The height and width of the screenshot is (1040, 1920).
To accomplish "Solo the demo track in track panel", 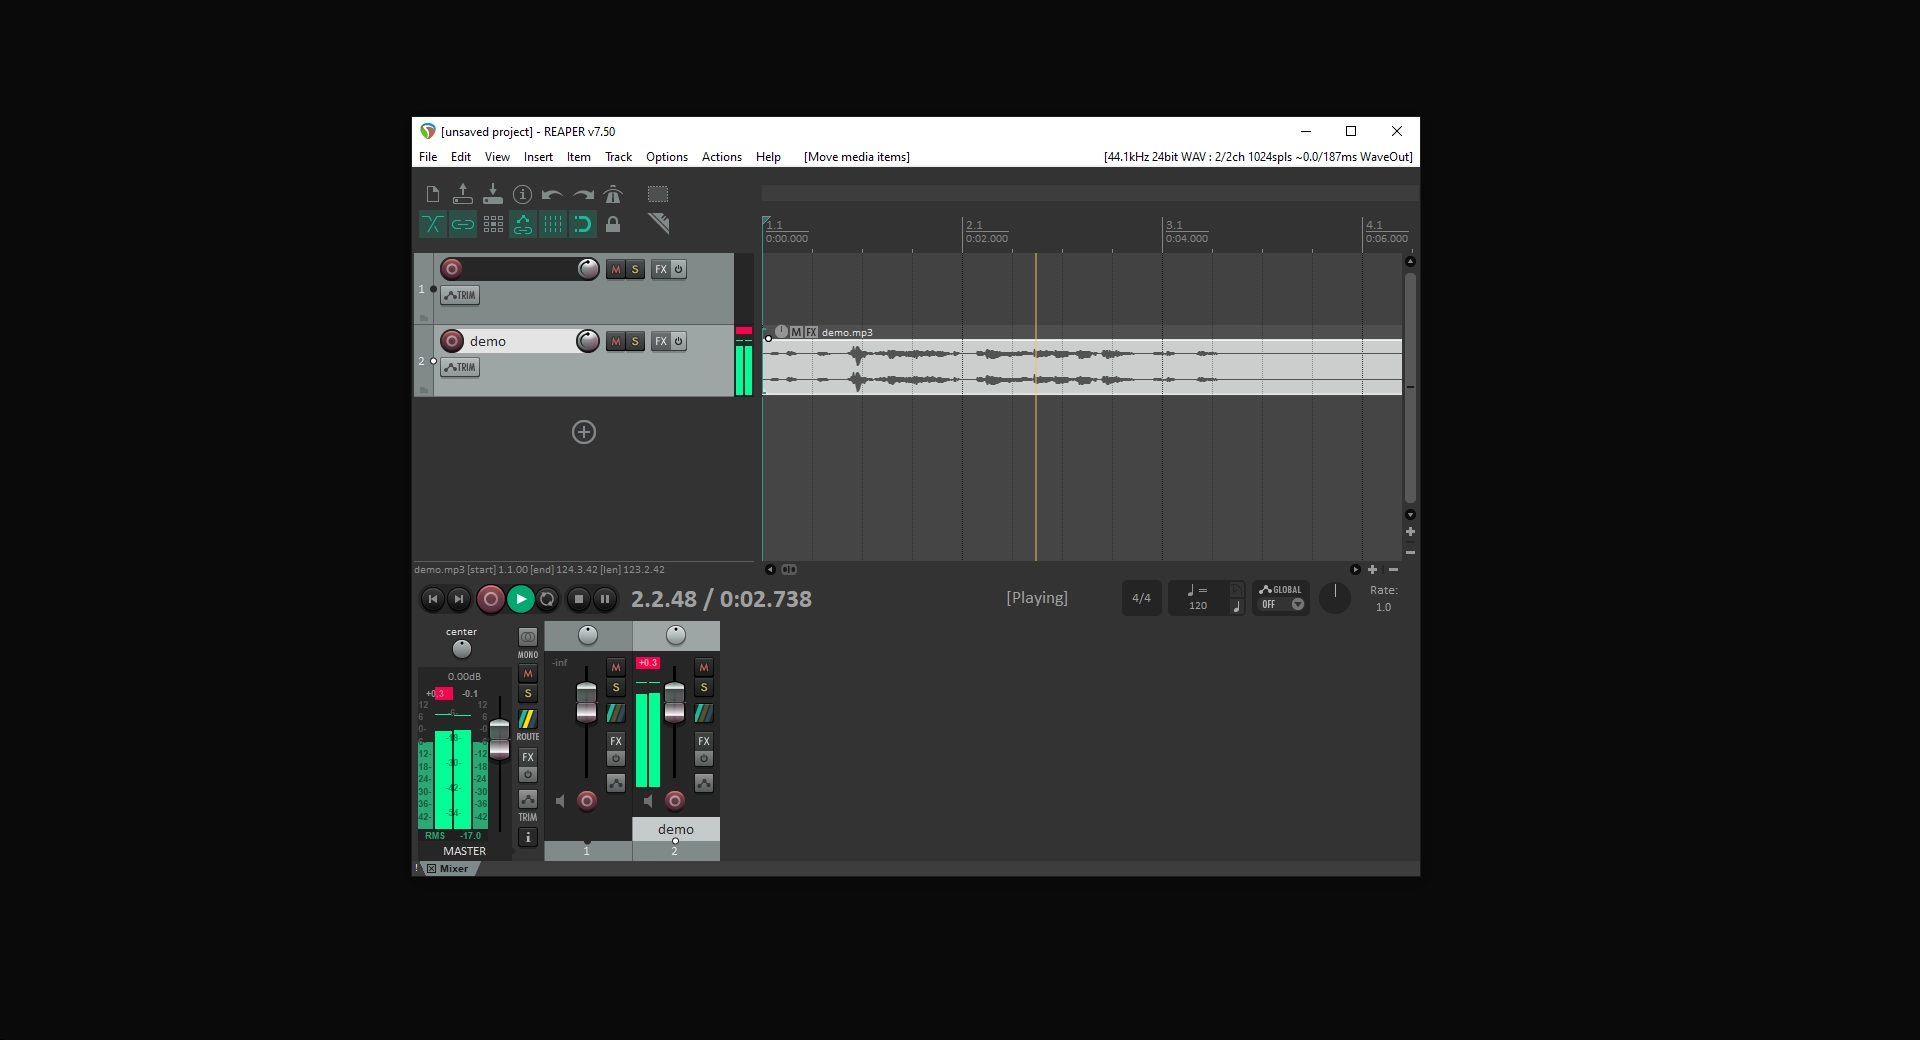I will [634, 342].
